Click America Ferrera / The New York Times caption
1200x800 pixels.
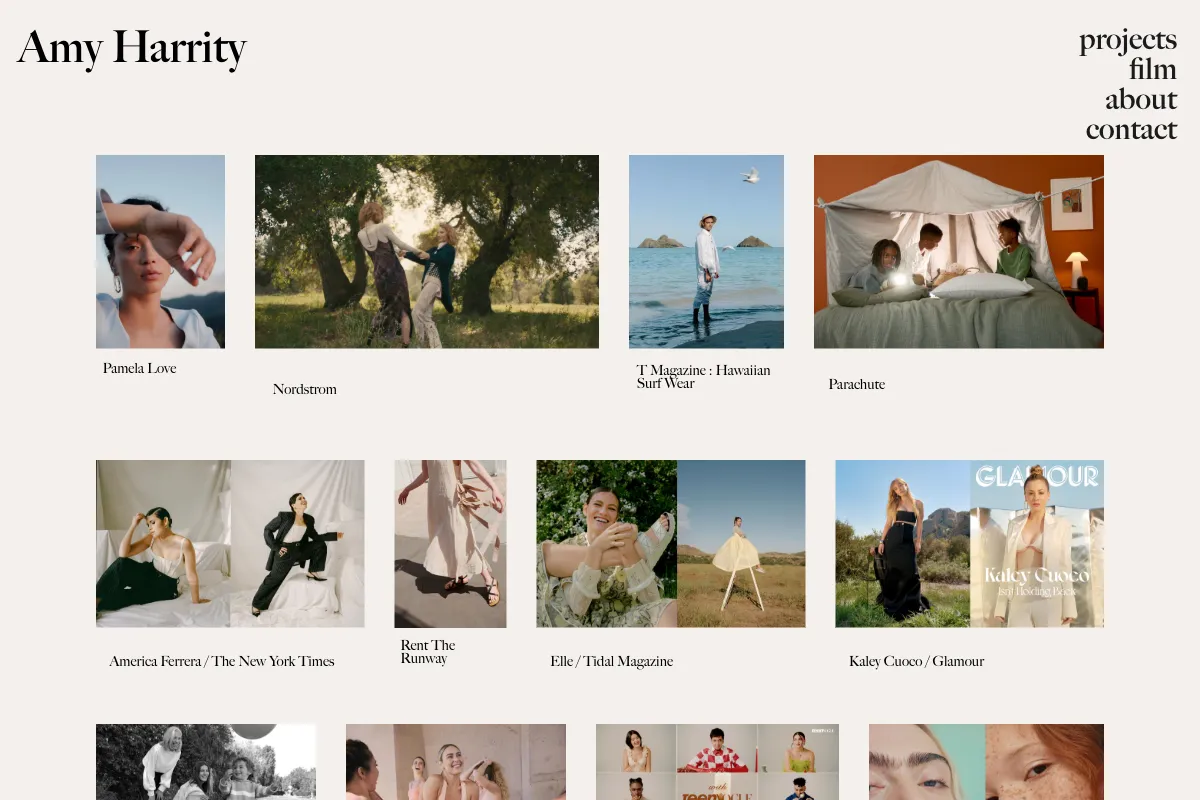pyautogui.click(x=222, y=661)
